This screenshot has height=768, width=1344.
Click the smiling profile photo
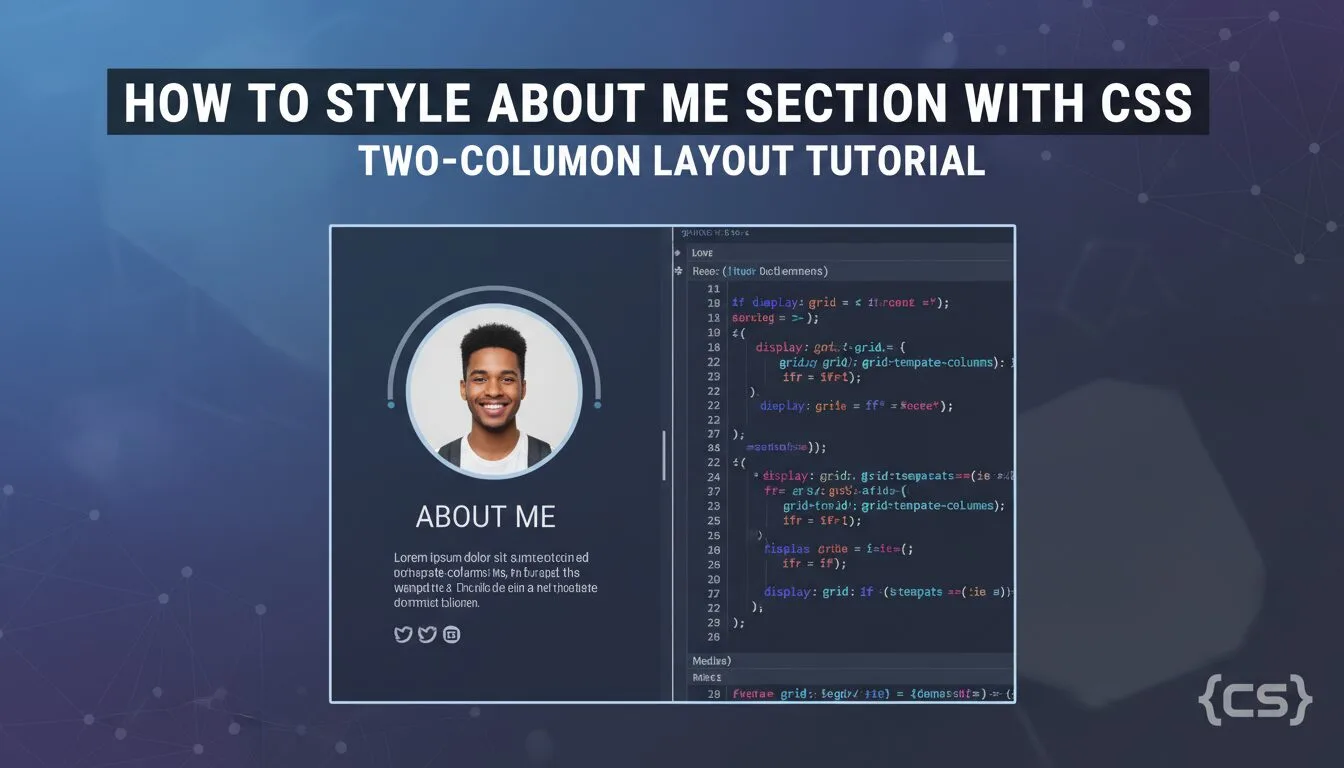point(494,391)
